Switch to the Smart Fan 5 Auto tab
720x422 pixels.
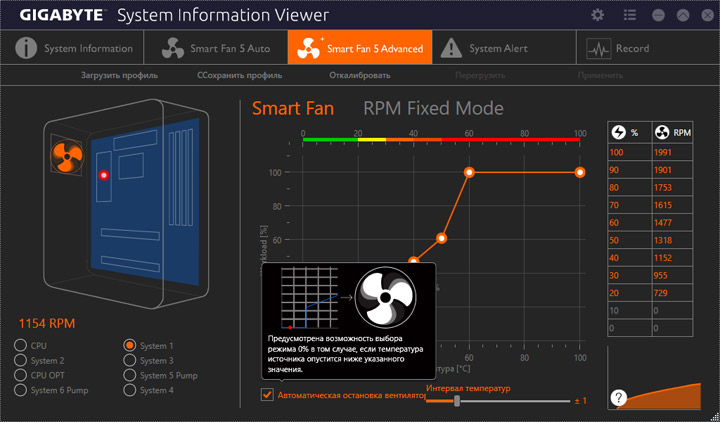pos(216,48)
